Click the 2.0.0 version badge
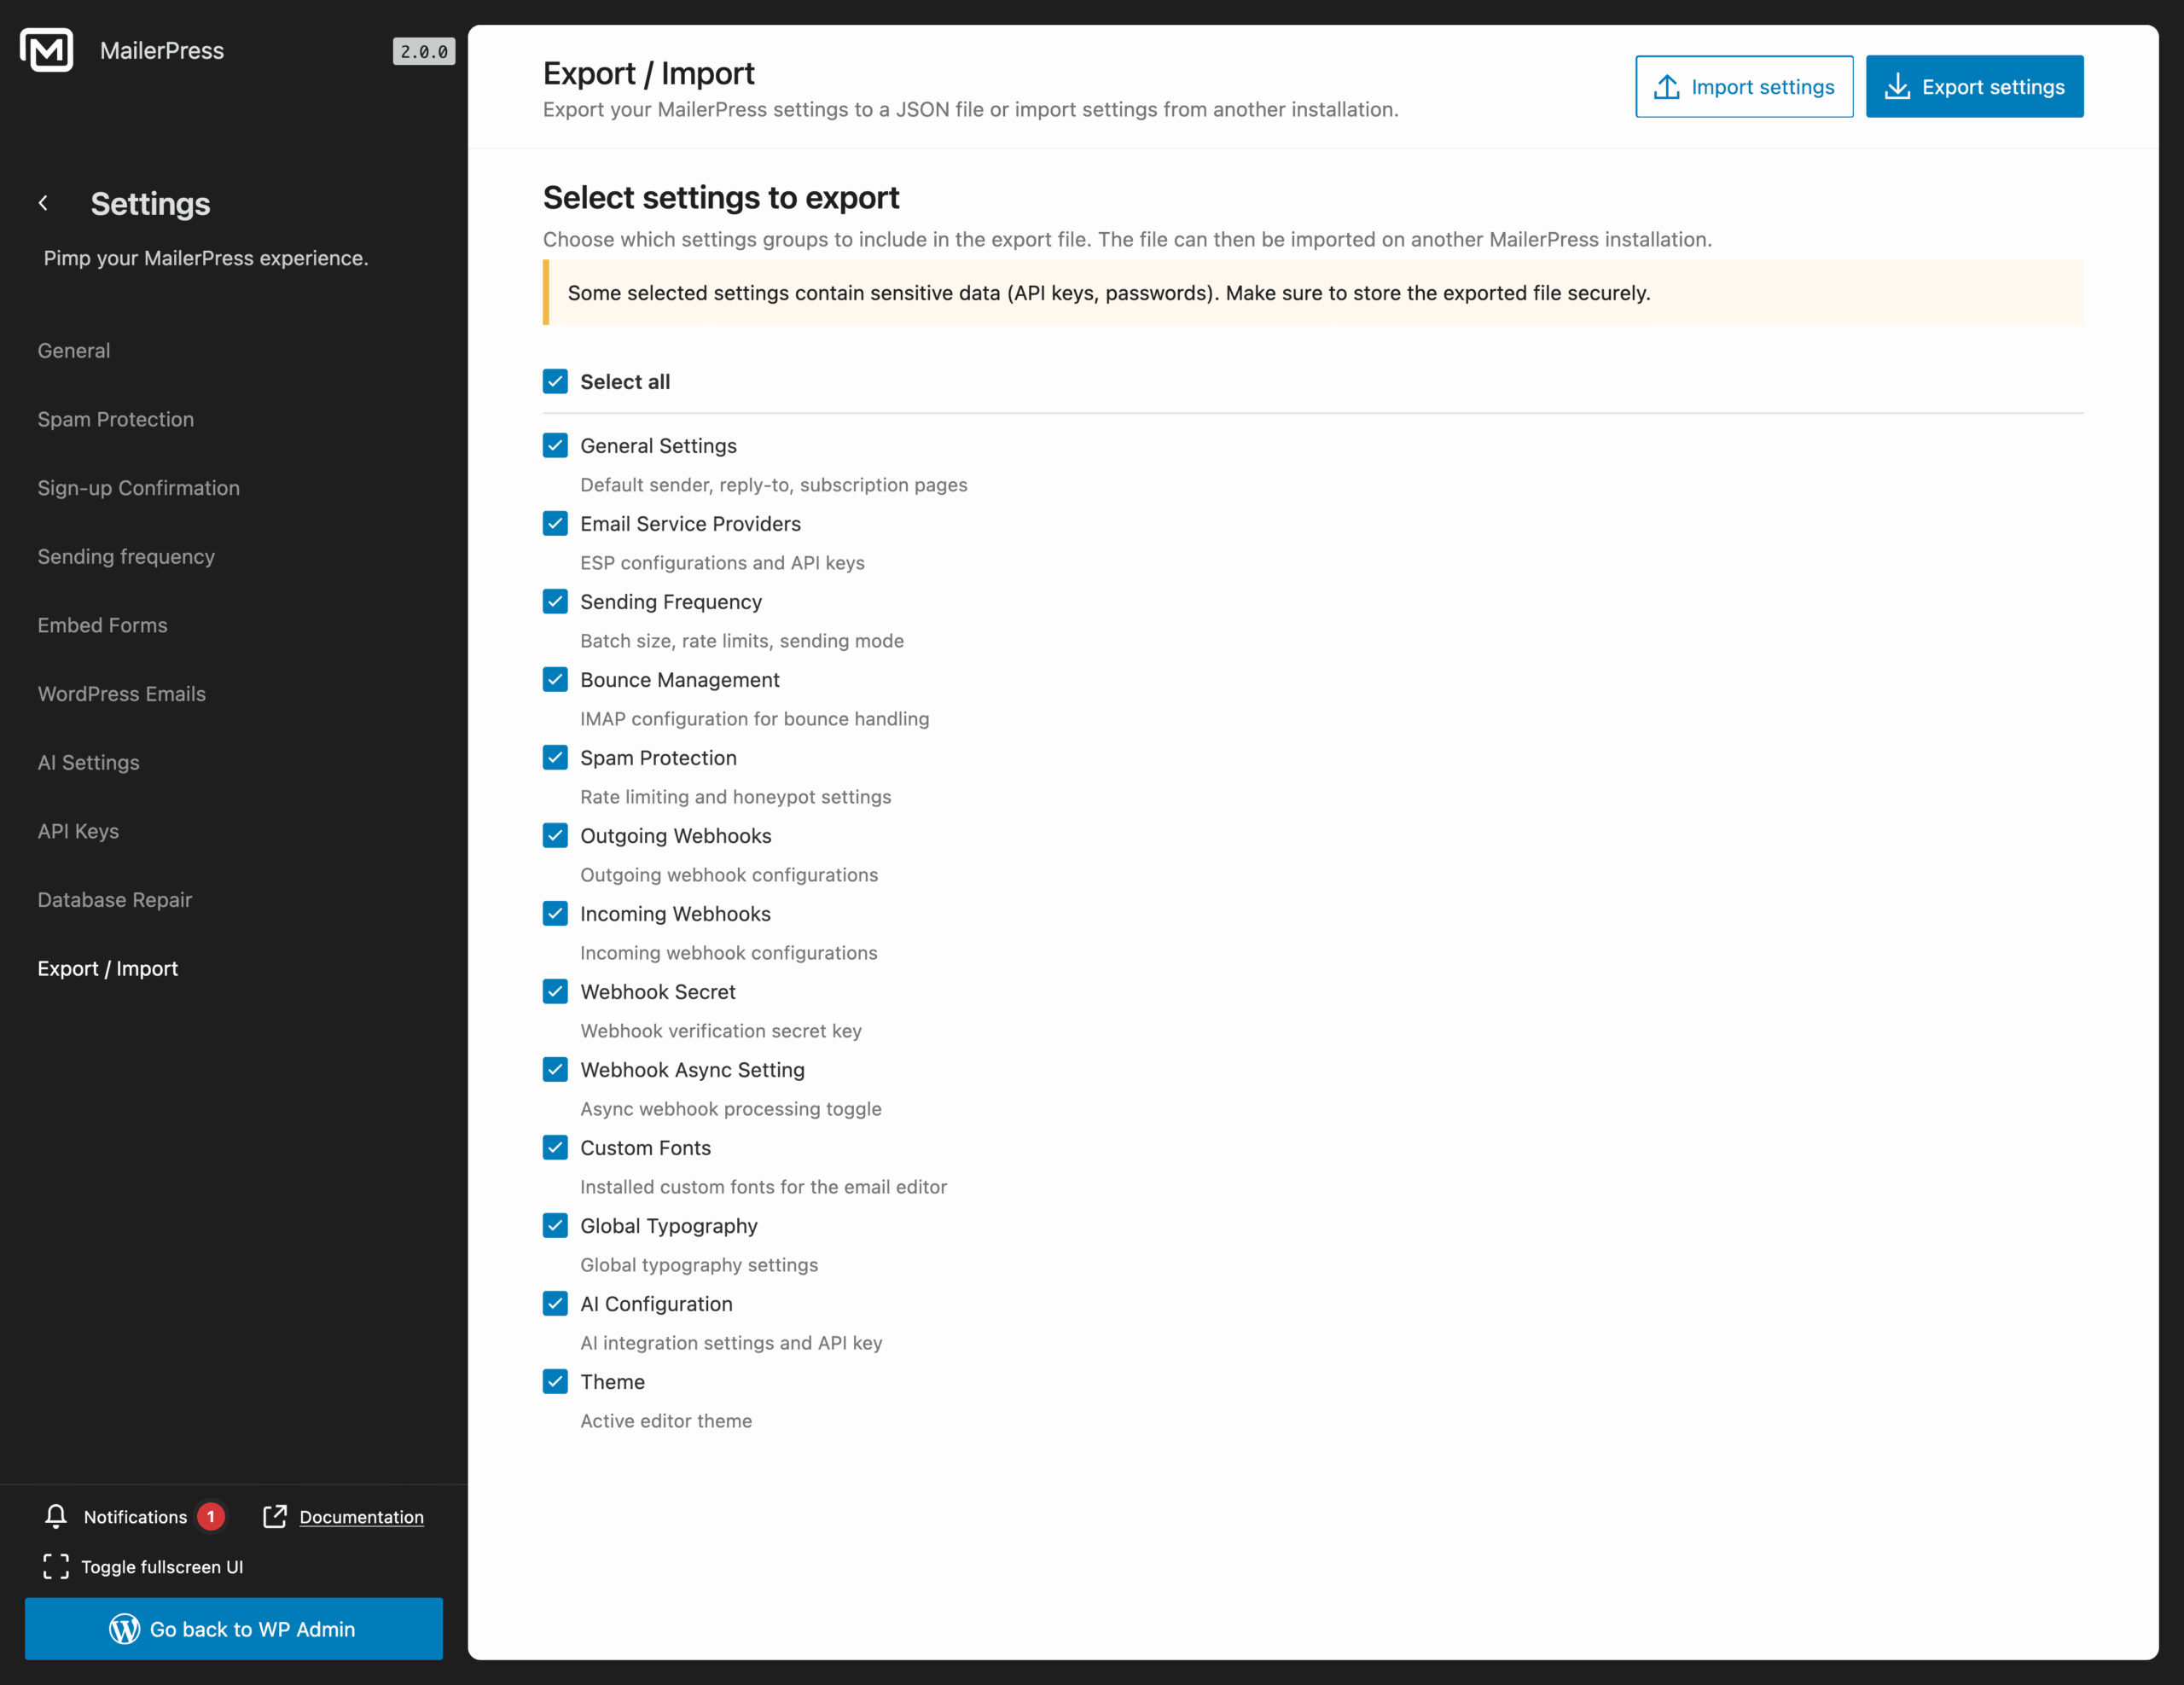Image resolution: width=2184 pixels, height=1685 pixels. [x=424, y=51]
